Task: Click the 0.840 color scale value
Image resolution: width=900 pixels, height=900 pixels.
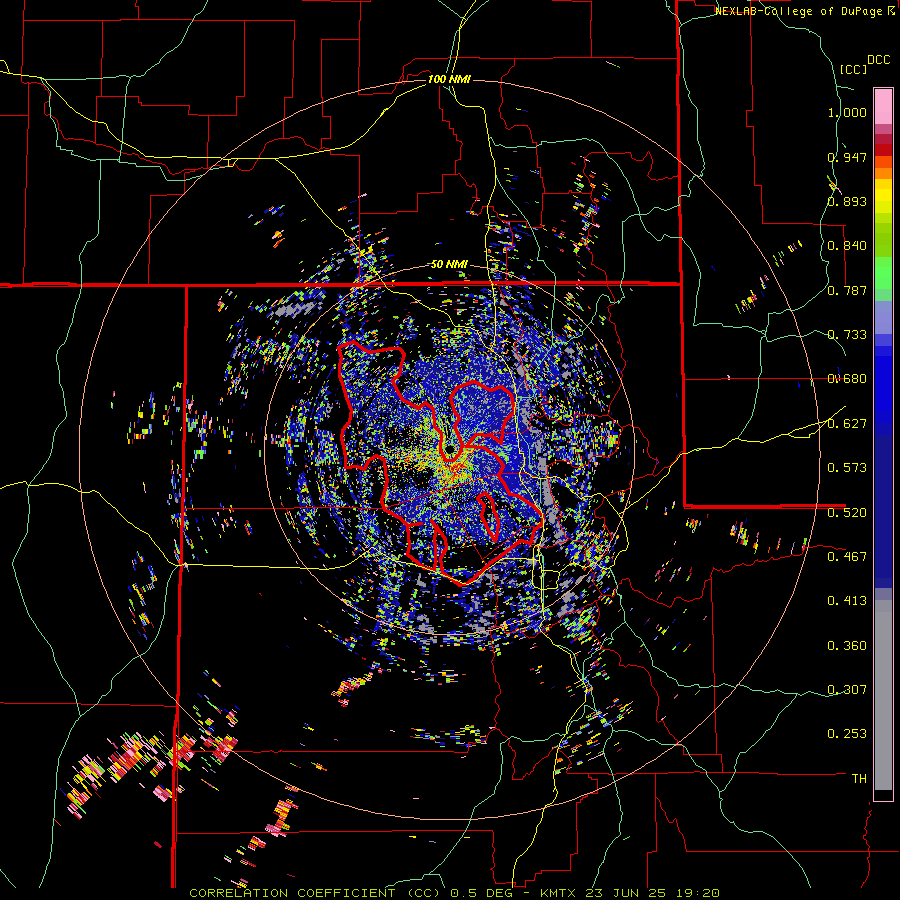Action: pyautogui.click(x=847, y=246)
